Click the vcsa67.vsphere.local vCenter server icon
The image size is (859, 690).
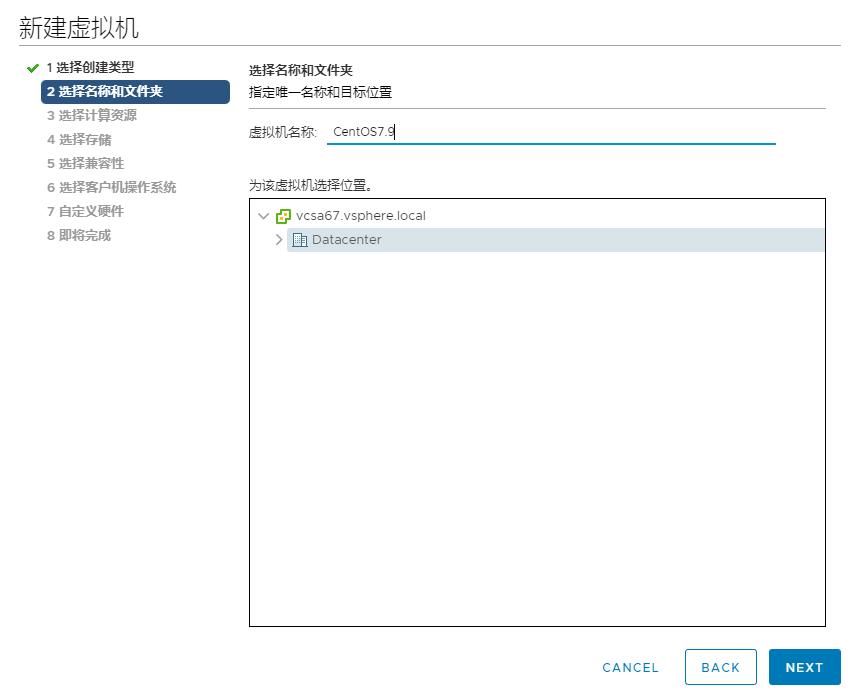[283, 215]
